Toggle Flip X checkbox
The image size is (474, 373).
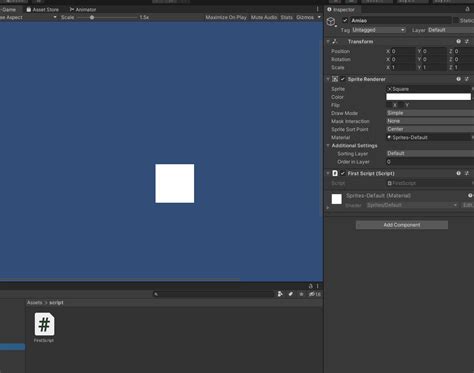point(389,105)
